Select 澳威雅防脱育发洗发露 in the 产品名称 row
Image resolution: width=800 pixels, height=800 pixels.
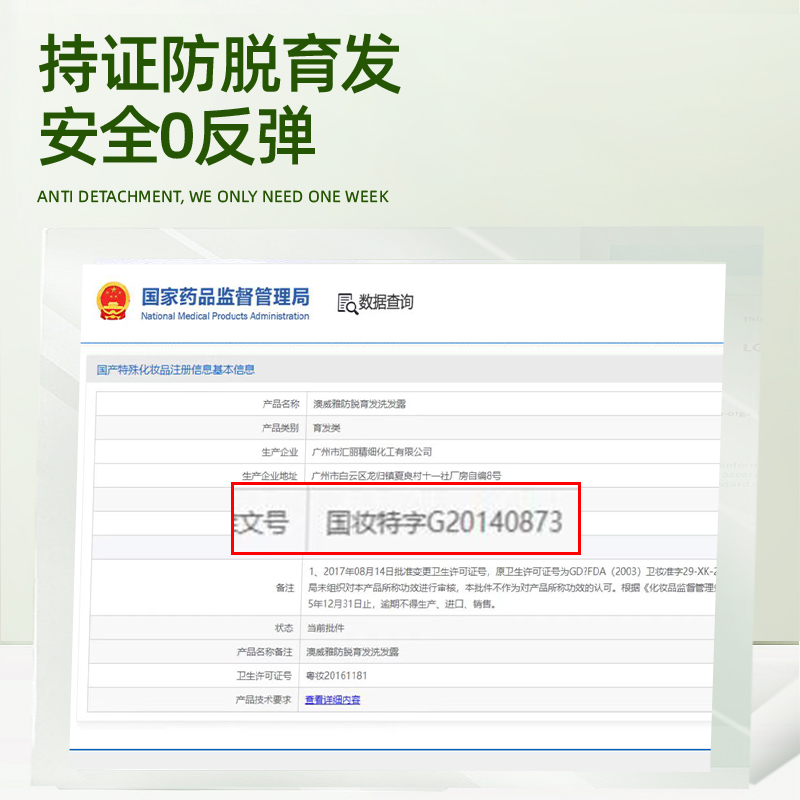coord(359,404)
